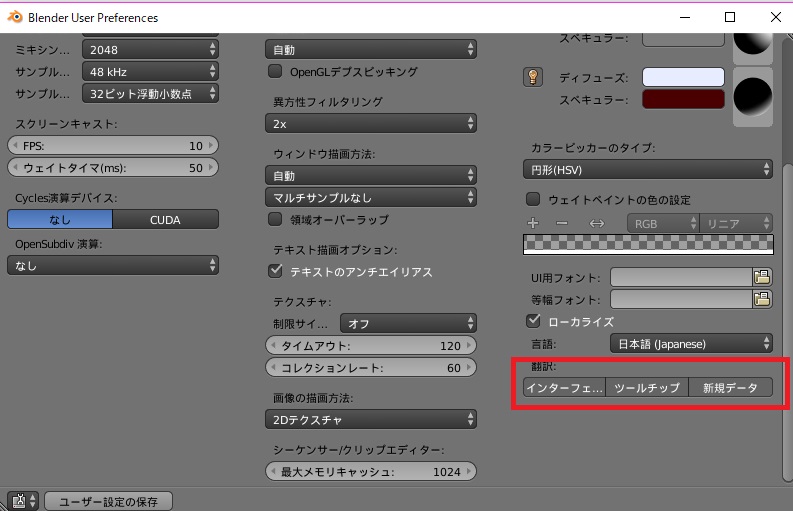
Task: Click the lamp icon beside ディフューズ
Action: [533, 77]
